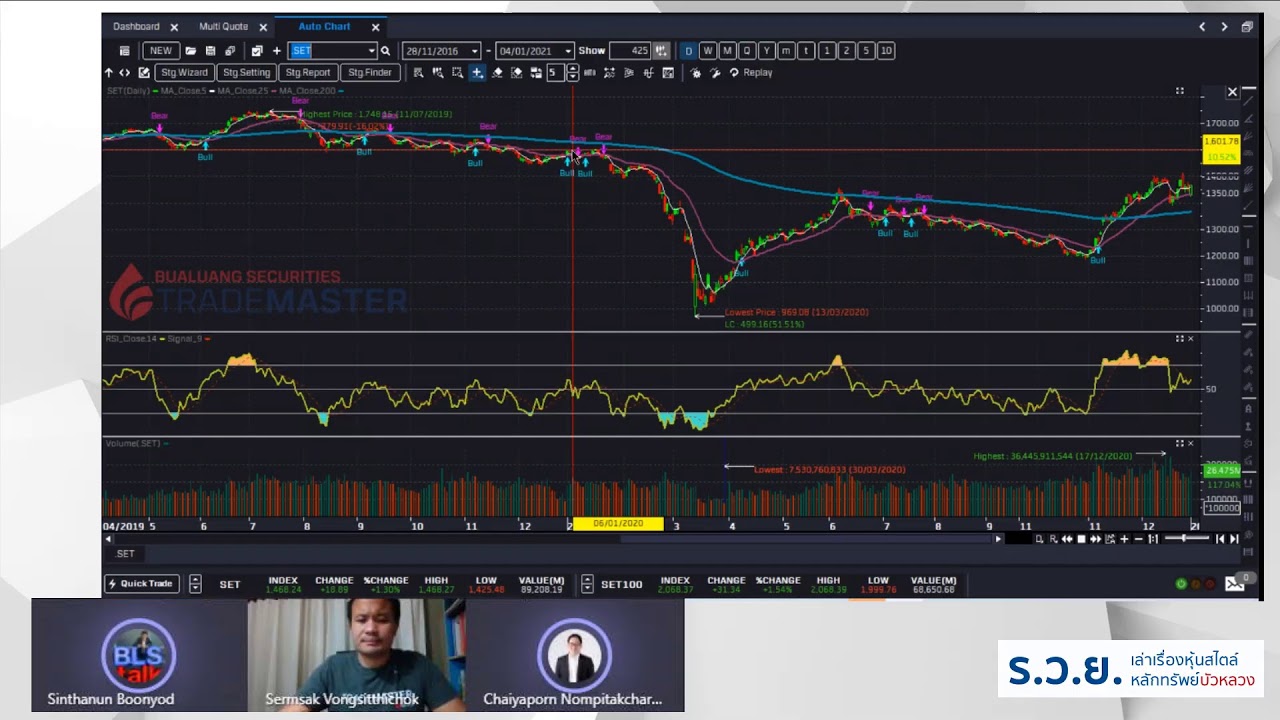This screenshot has height=720, width=1280.
Task: Select the 1 timeframe button
Action: coord(827,51)
